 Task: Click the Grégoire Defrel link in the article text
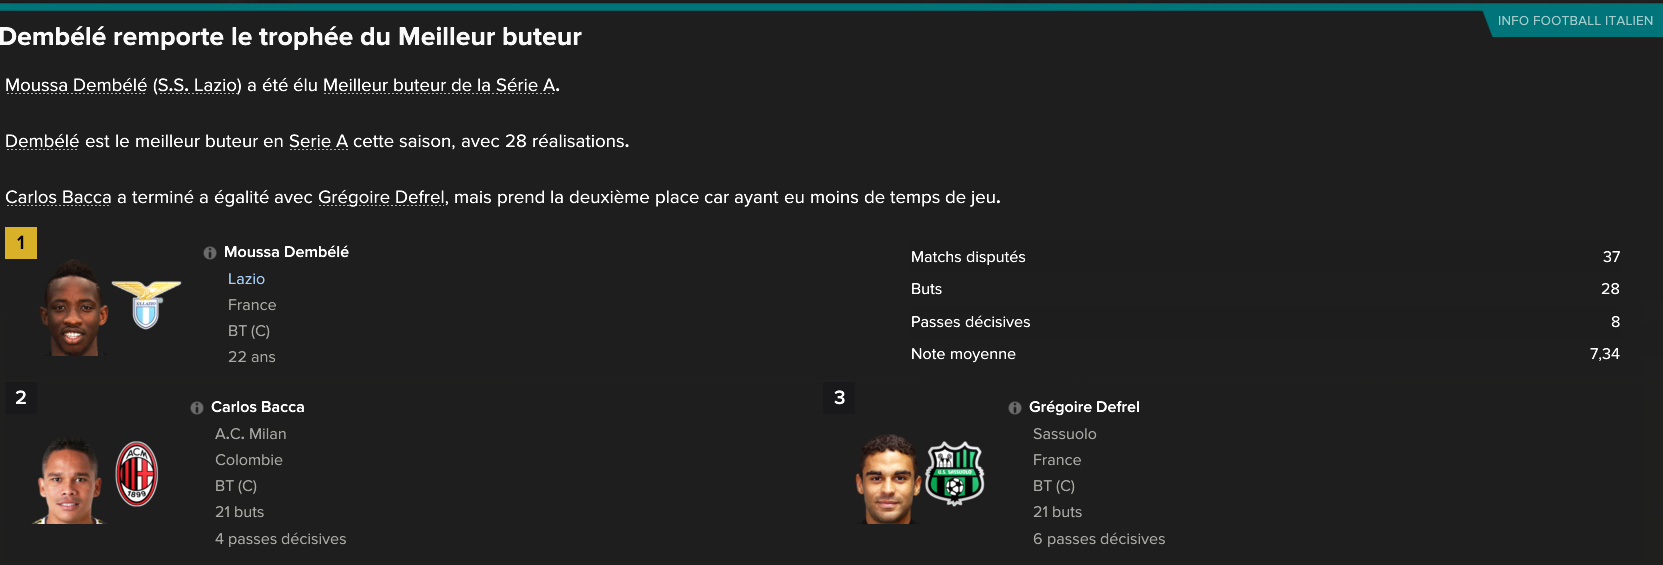pyautogui.click(x=381, y=197)
